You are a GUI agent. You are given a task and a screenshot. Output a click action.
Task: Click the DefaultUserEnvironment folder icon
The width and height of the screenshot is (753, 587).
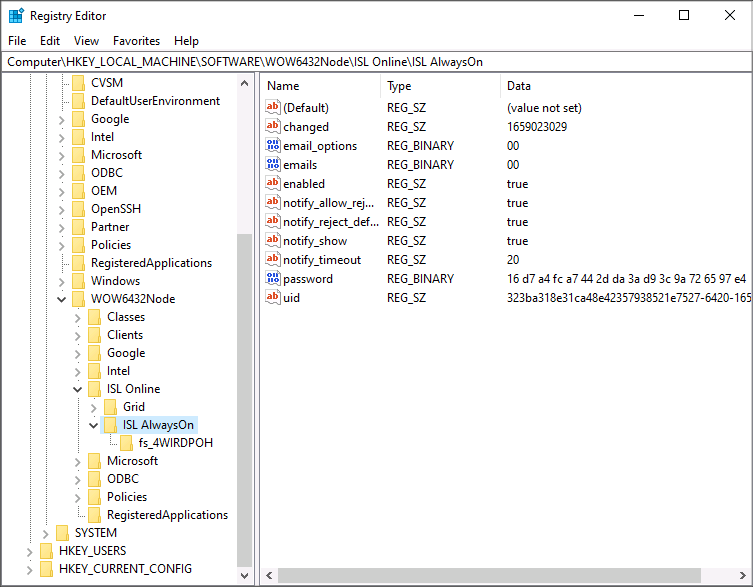click(78, 101)
